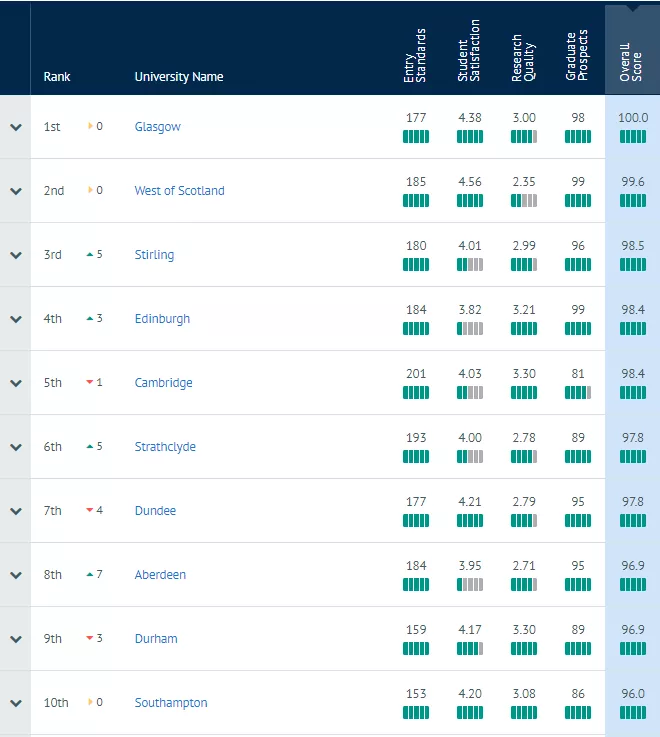The width and height of the screenshot is (660, 737).
Task: Open the West of Scotland link
Action: [x=180, y=190]
